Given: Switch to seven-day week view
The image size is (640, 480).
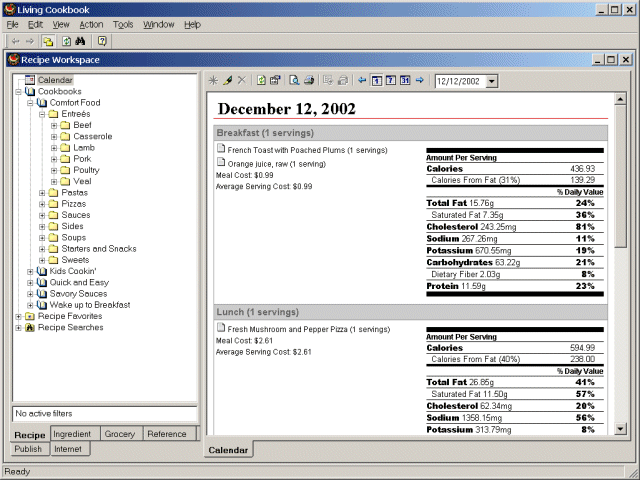Looking at the screenshot, I should point(391,80).
